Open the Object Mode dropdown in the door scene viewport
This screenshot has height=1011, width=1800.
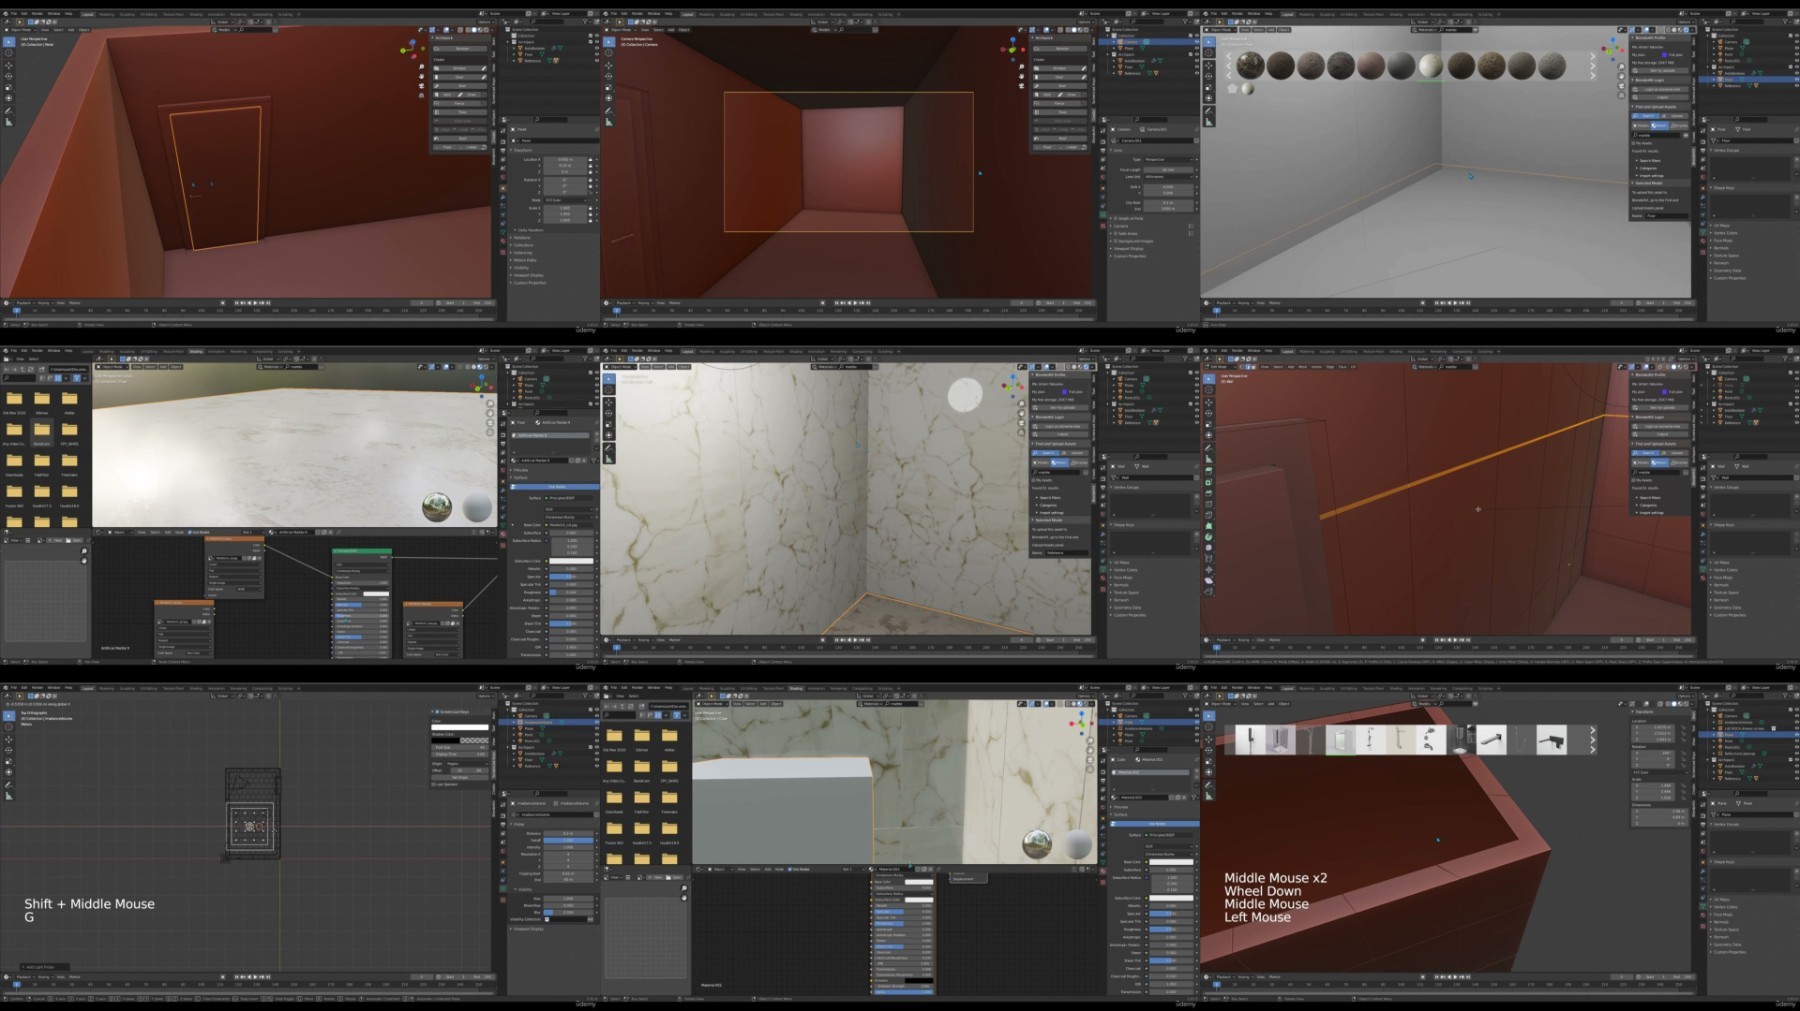click(x=22, y=29)
